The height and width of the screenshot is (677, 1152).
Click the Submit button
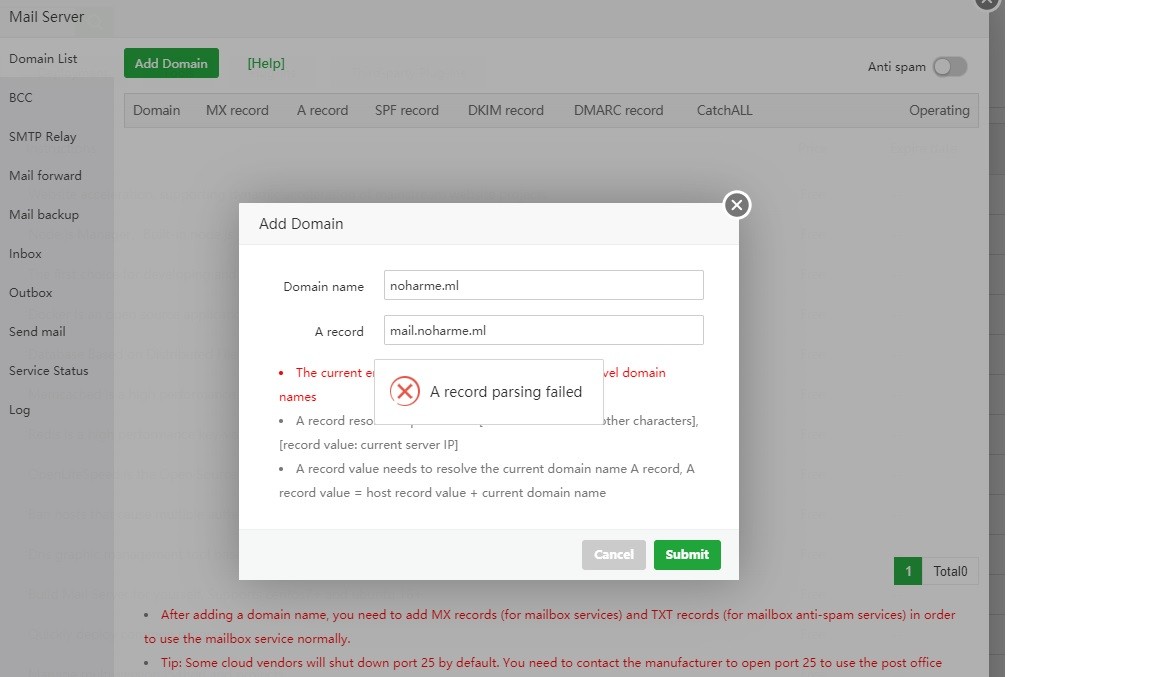click(x=687, y=555)
